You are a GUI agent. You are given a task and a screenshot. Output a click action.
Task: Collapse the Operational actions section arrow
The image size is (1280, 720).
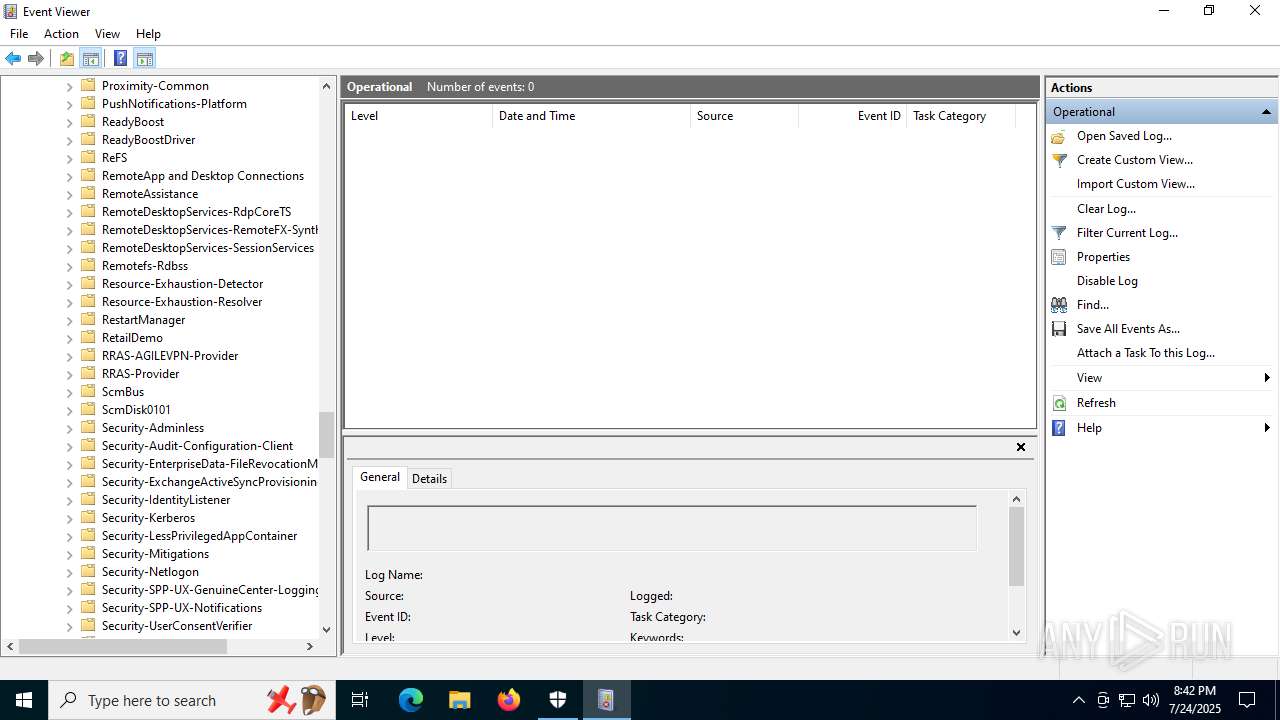click(x=1266, y=112)
